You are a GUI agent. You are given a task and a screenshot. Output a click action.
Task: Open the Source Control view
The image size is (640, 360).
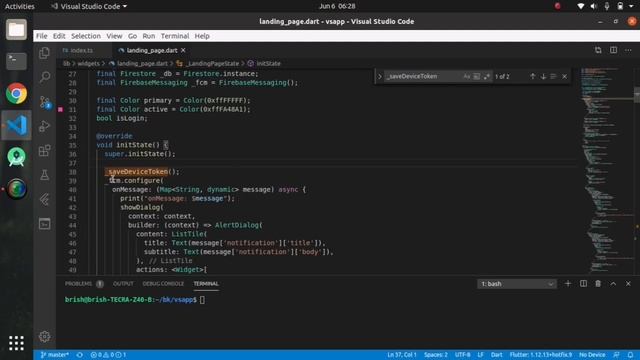coord(44,102)
